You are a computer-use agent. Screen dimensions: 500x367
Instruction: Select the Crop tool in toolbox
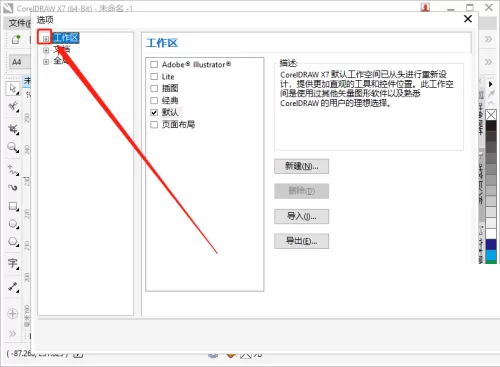tap(13, 129)
